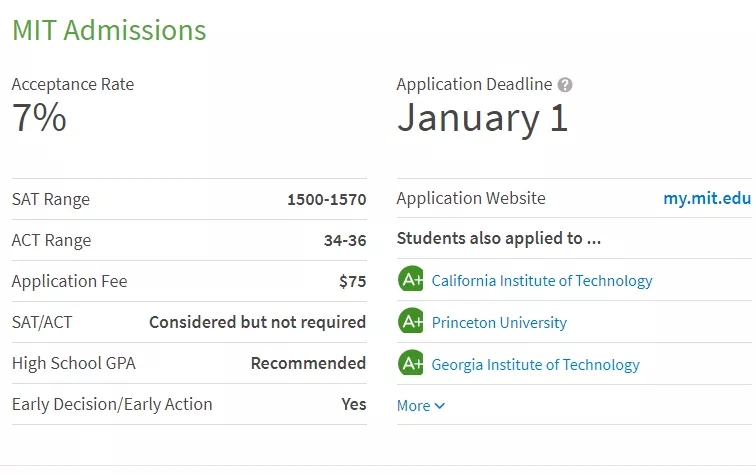Click the "Students also applied to" heading

(x=498, y=239)
